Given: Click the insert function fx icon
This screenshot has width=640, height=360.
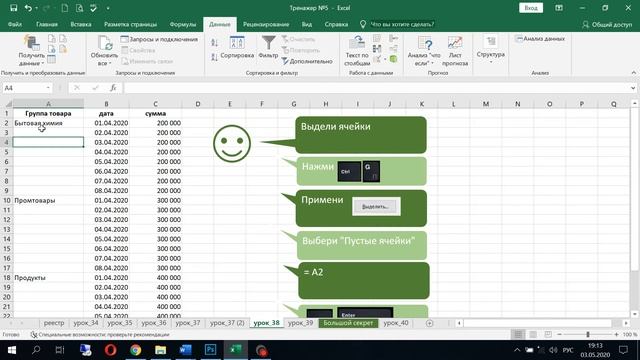Looking at the screenshot, I should point(113,88).
